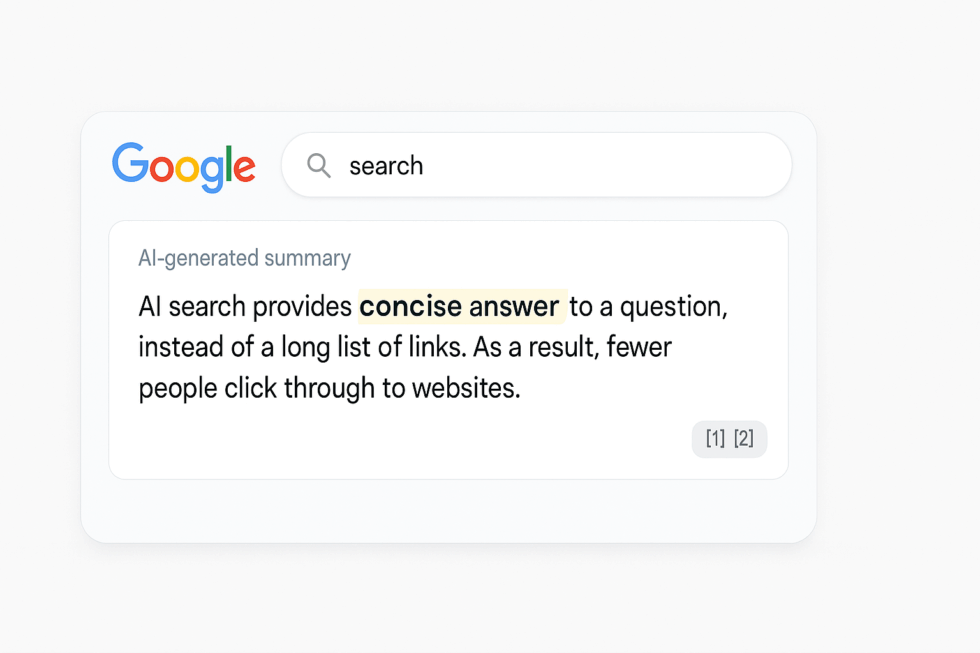Viewport: 980px width, 653px height.
Task: Open citation [2] in the summary
Action: tap(744, 439)
